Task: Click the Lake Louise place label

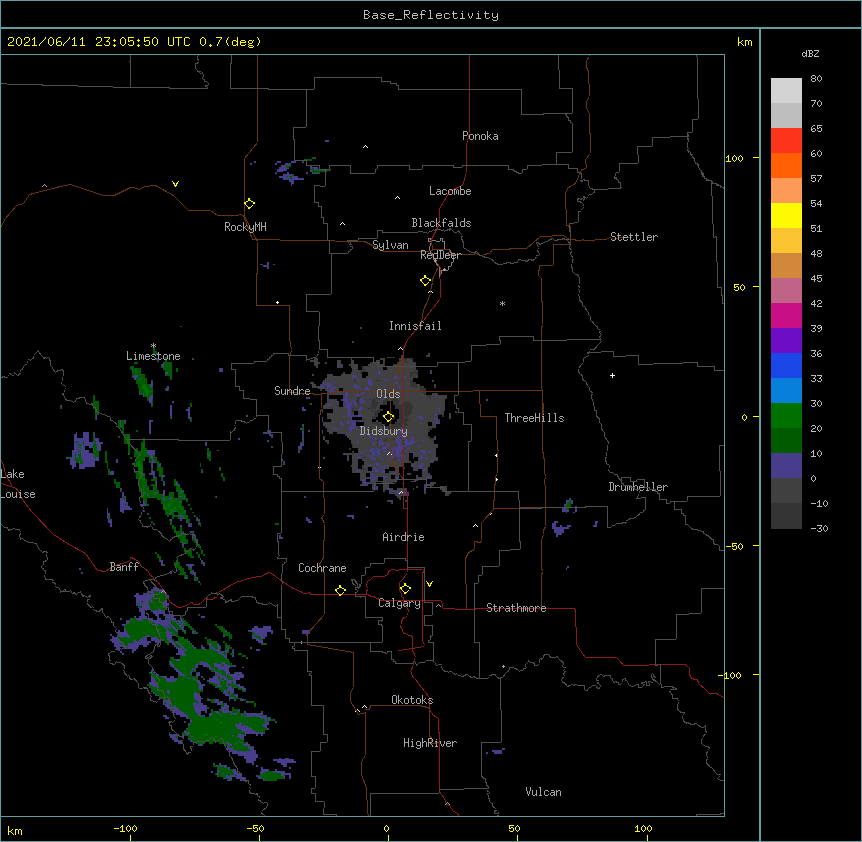Action: point(18,484)
